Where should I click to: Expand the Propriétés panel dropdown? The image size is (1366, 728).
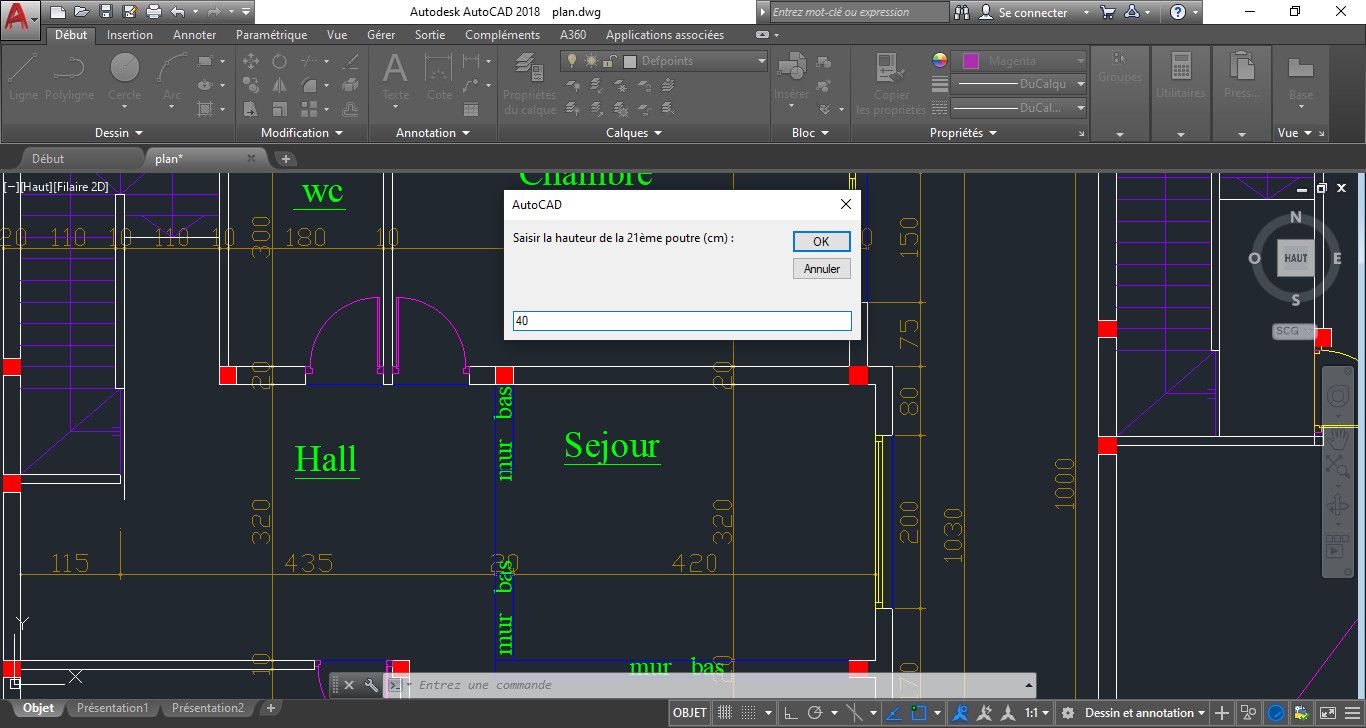click(963, 132)
